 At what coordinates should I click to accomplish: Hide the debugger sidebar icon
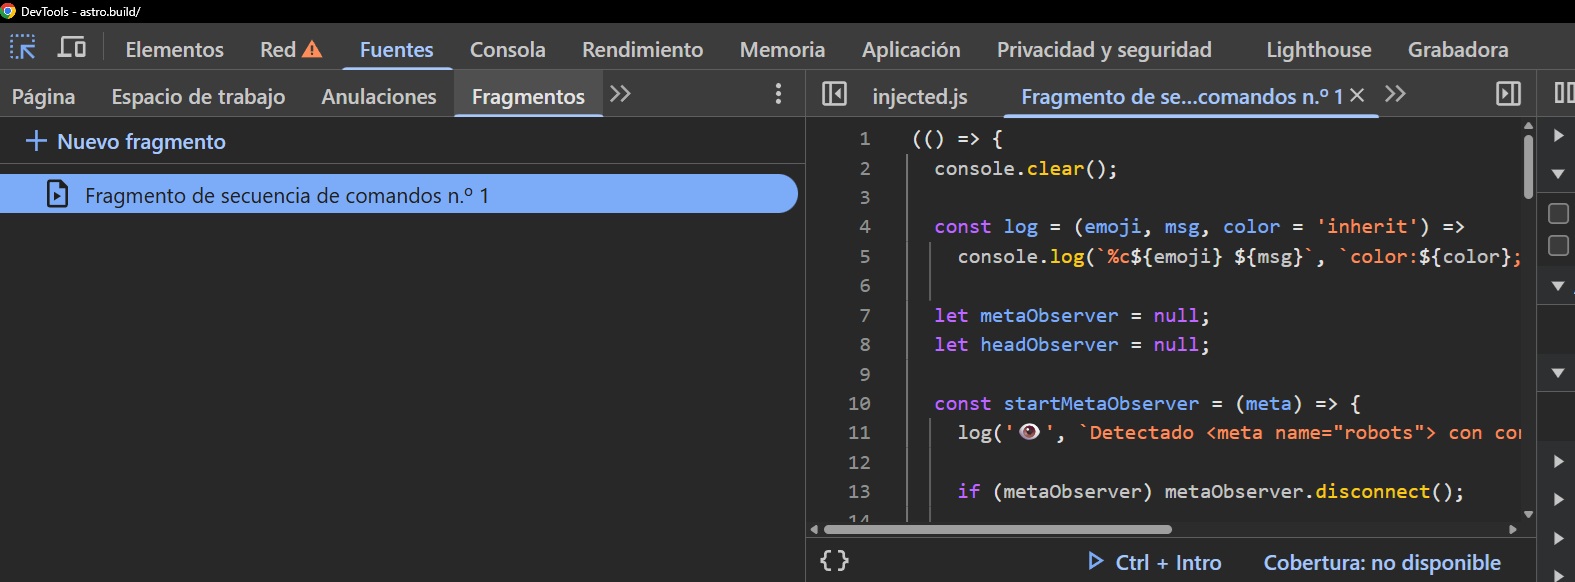(x=1508, y=94)
